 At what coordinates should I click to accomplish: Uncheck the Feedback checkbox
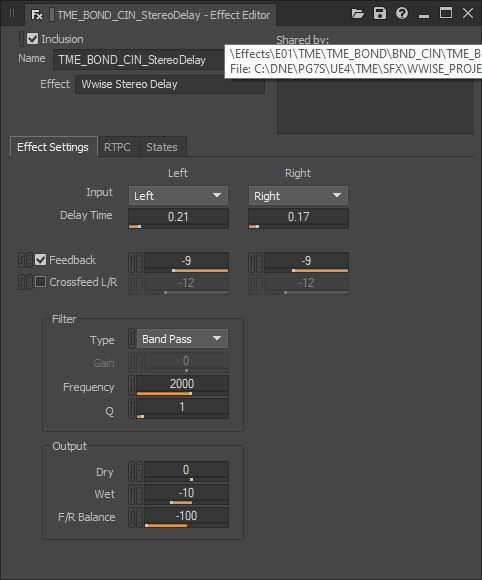click(x=40, y=260)
